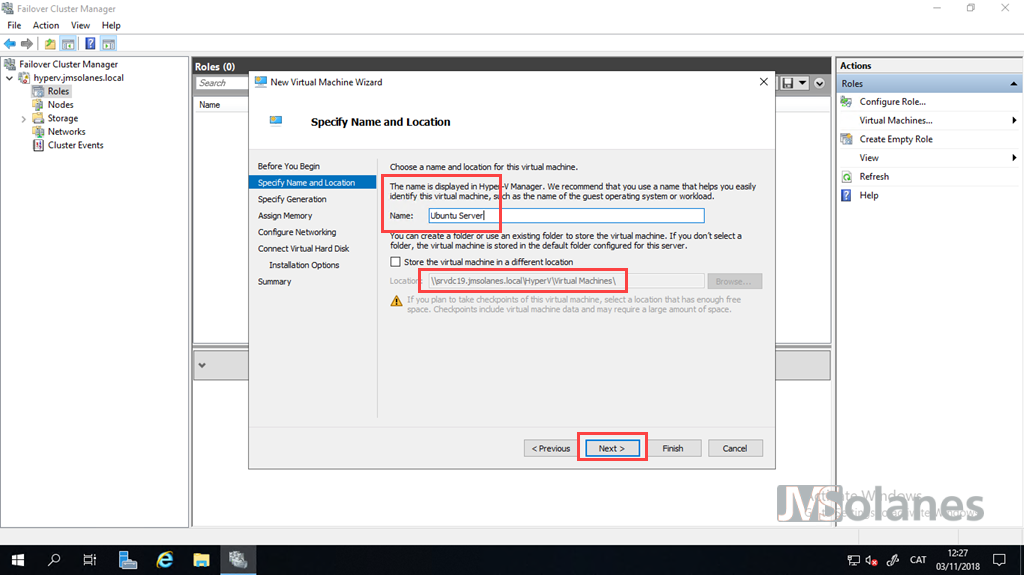Click the Location path field
This screenshot has width=1024, height=575.
point(566,281)
